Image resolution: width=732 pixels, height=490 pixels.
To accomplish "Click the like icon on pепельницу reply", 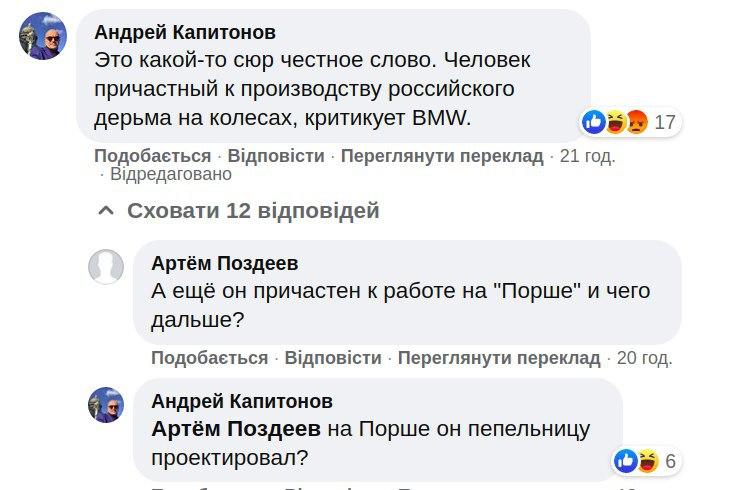I will pyautogui.click(x=626, y=460).
